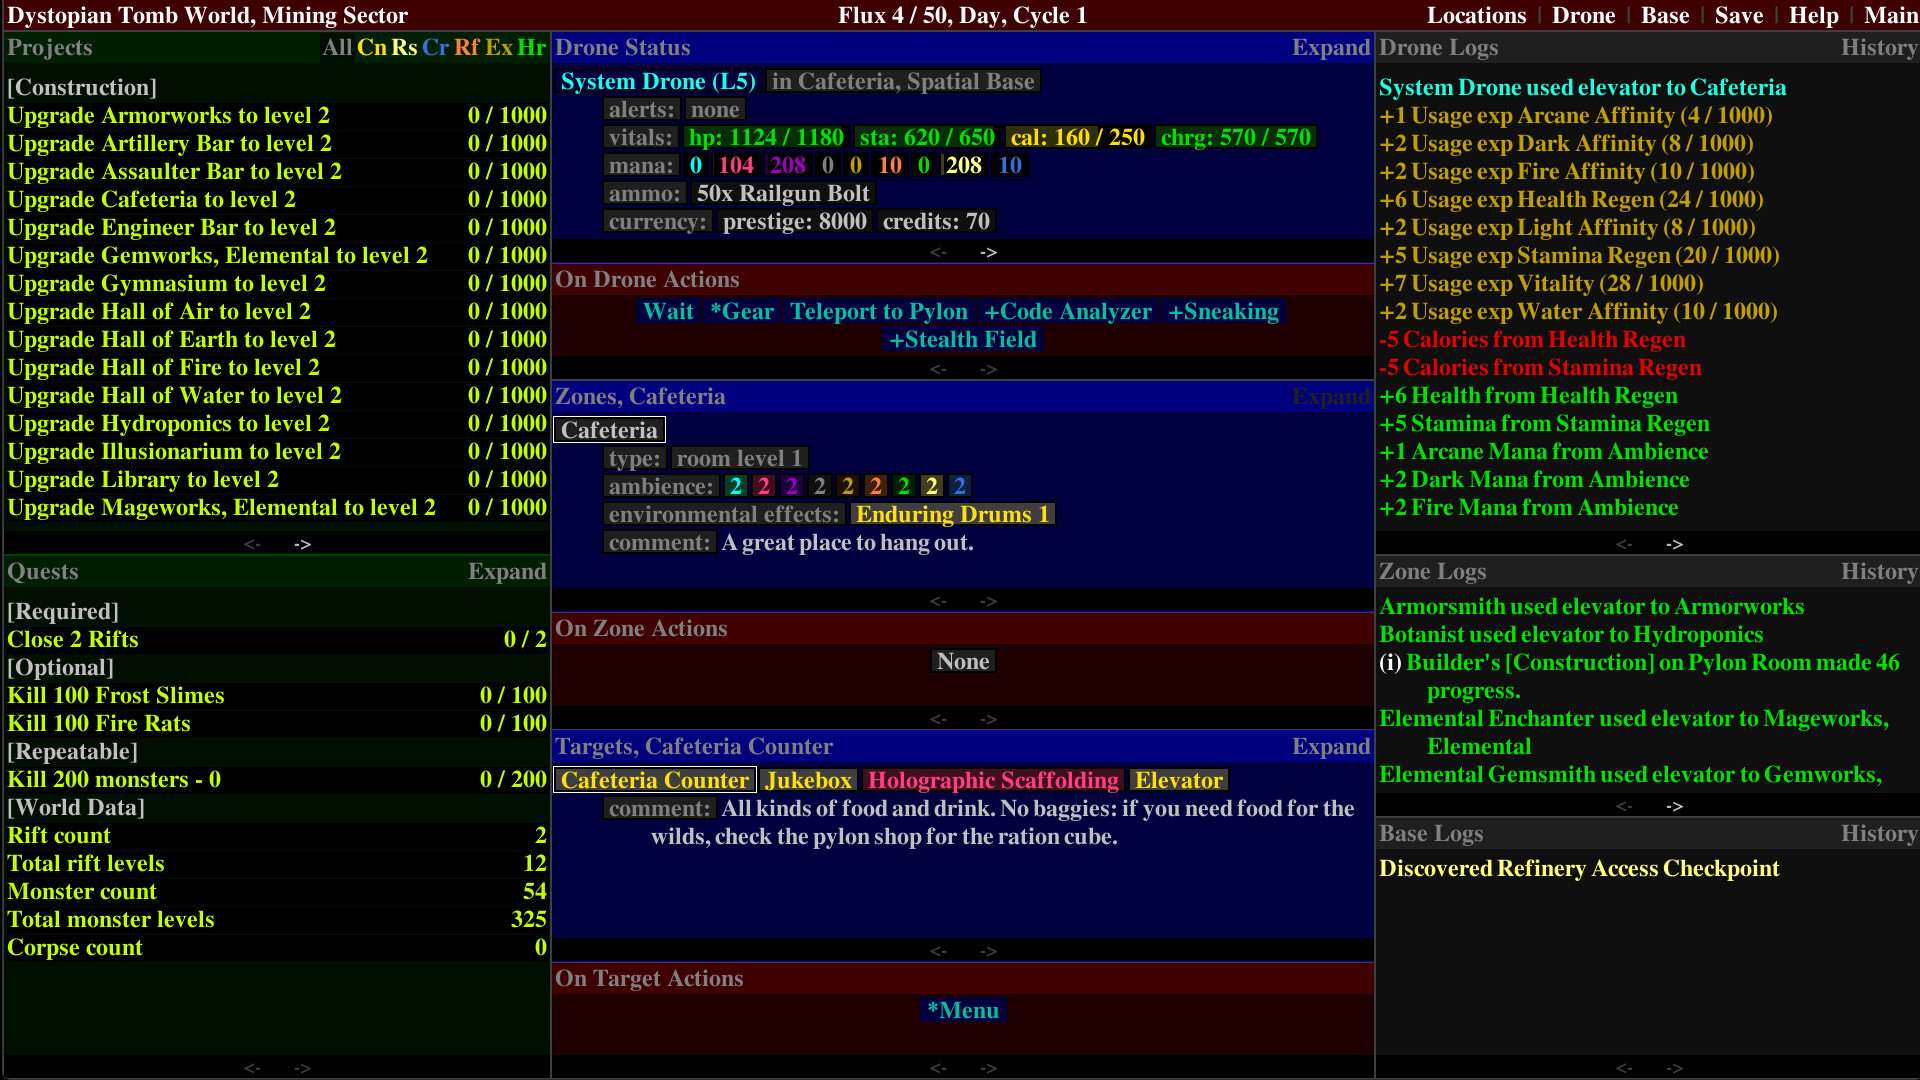Select the Rf filter in Projects header
1920x1080 pixels.
468,47
